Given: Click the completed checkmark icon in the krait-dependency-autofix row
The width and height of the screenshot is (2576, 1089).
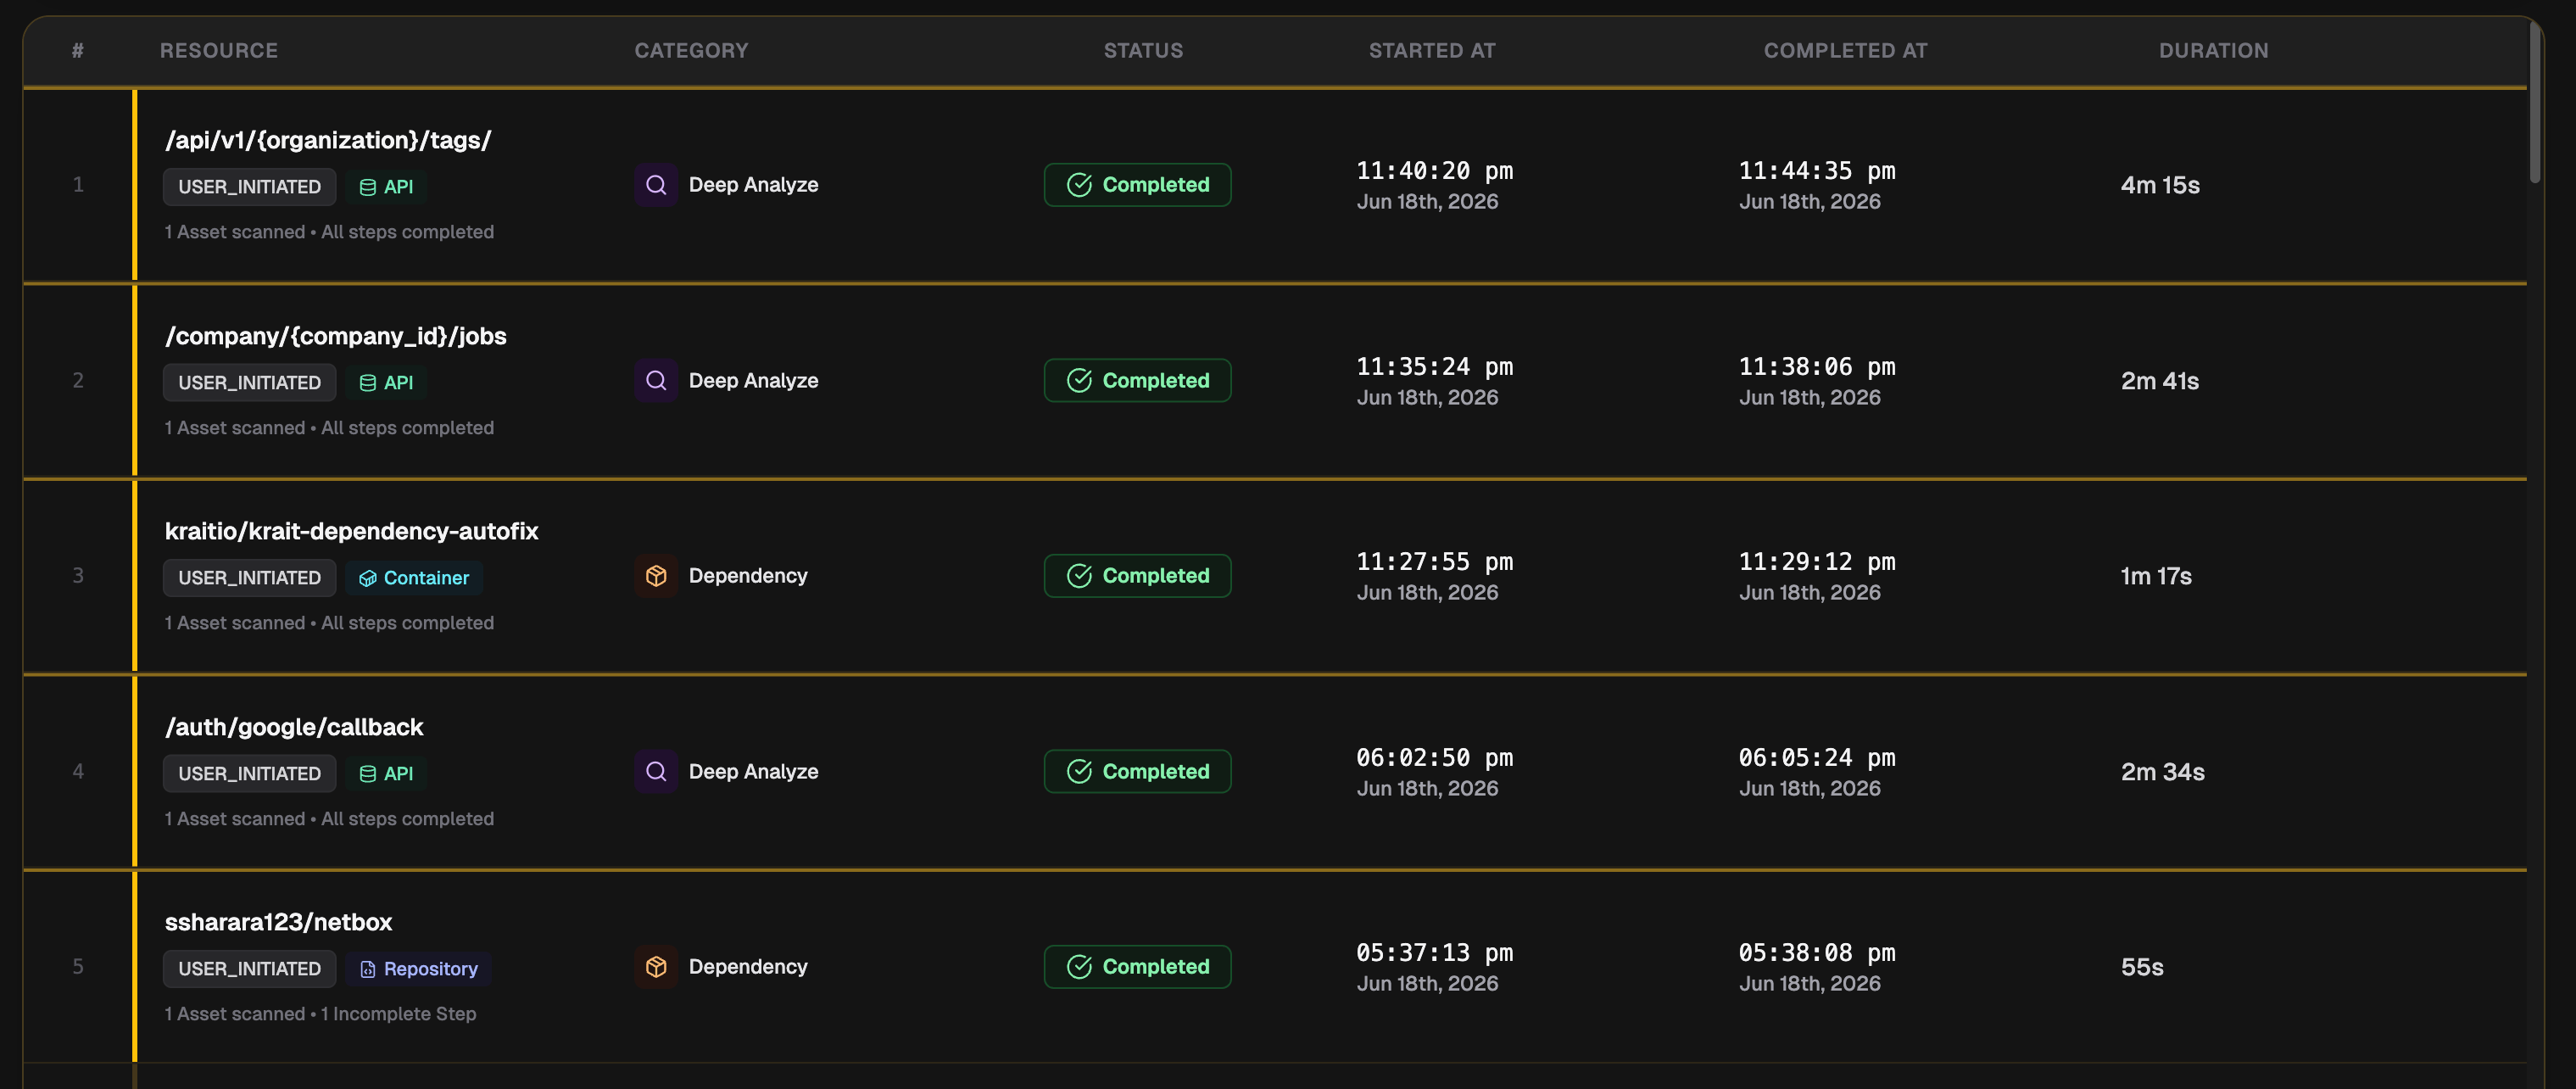Looking at the screenshot, I should (1079, 576).
